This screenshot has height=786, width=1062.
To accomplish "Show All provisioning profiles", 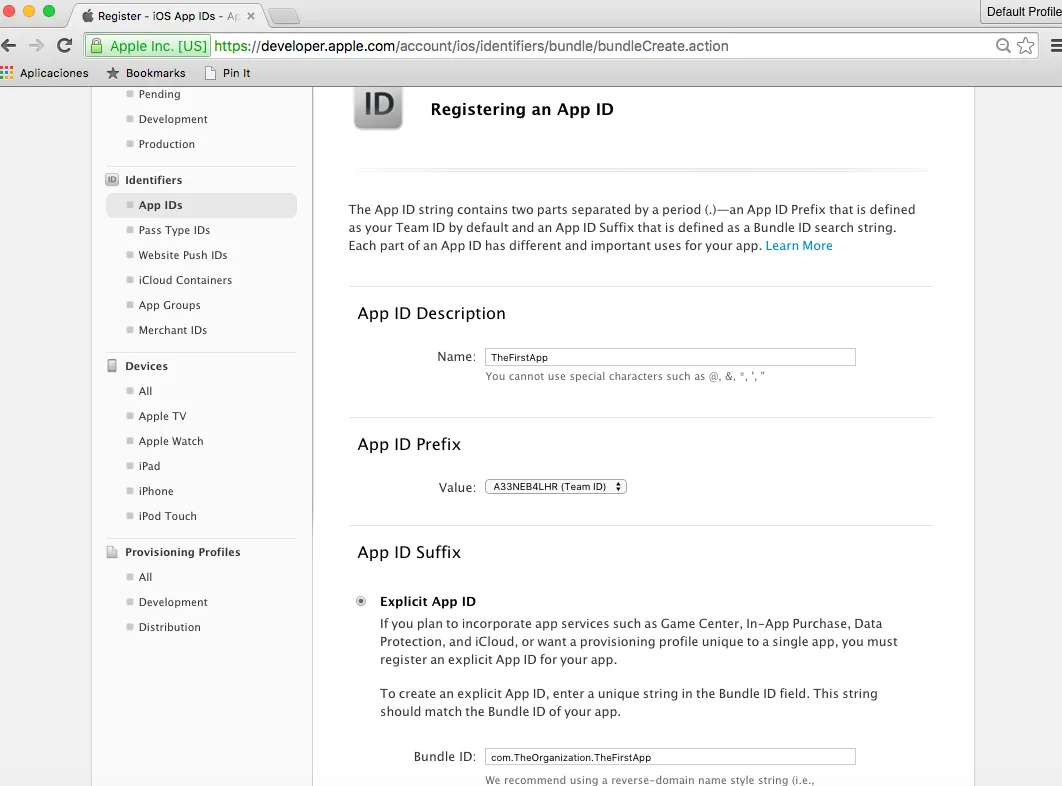I will 145,577.
